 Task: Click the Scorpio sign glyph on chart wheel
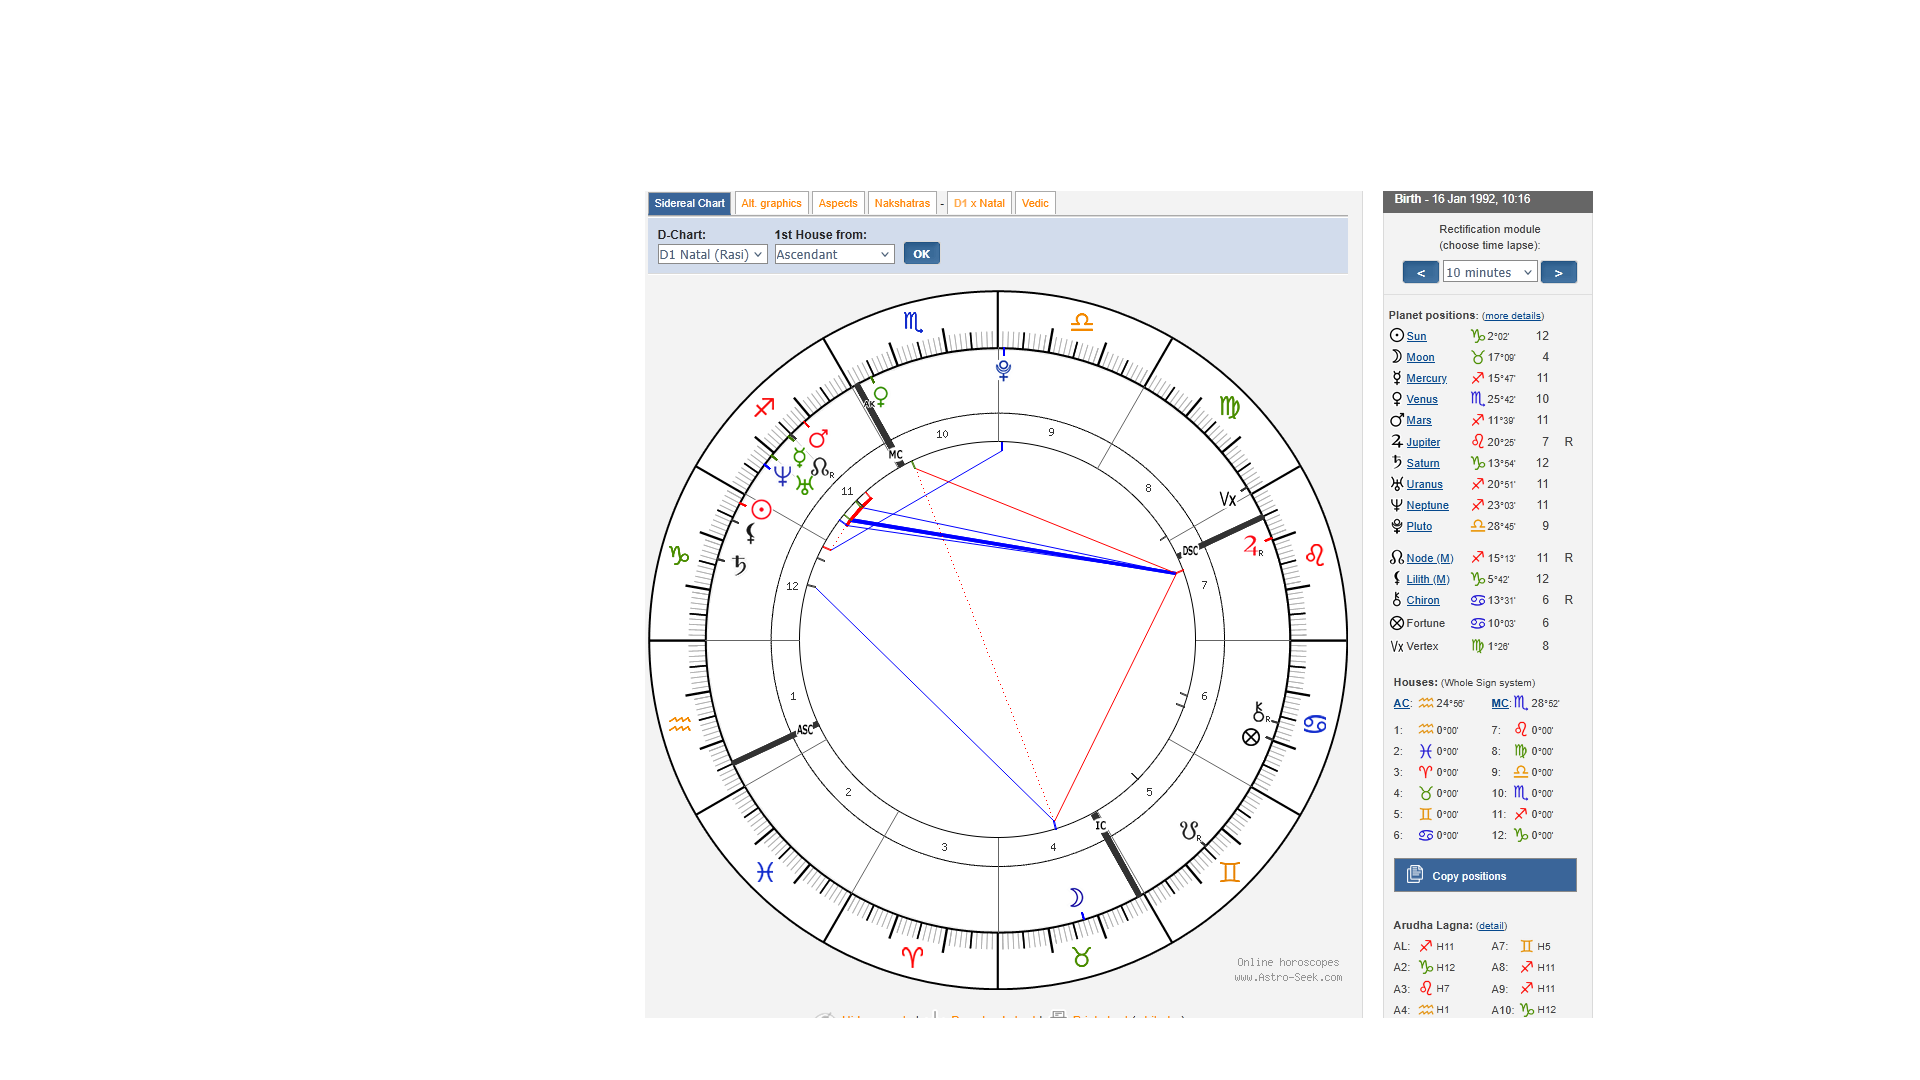pyautogui.click(x=912, y=322)
